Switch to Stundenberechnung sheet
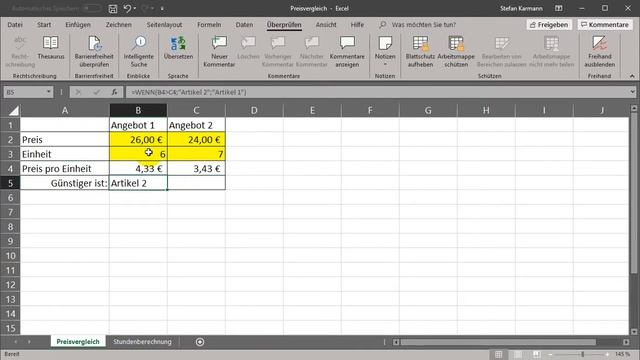Viewport: 640px width, 360px height. (142, 342)
